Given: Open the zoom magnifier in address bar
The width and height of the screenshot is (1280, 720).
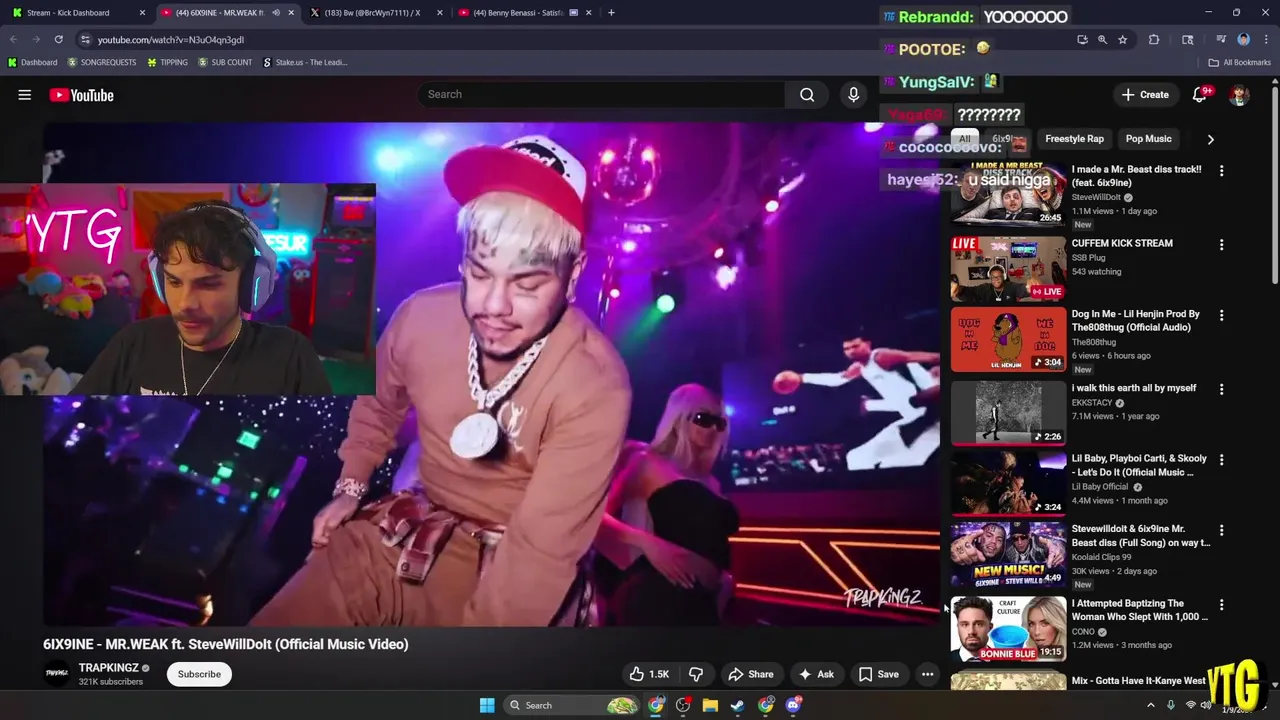Looking at the screenshot, I should (1102, 39).
